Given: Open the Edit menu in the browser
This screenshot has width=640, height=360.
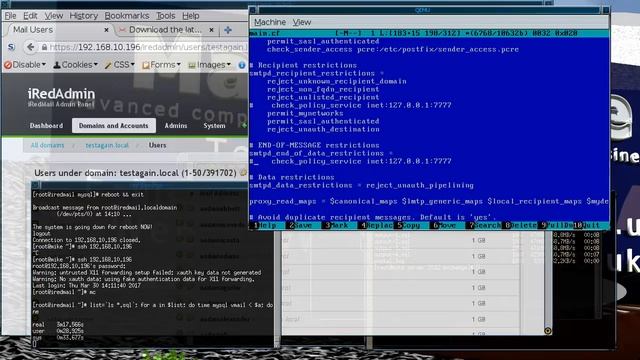Looking at the screenshot, I should point(30,16).
